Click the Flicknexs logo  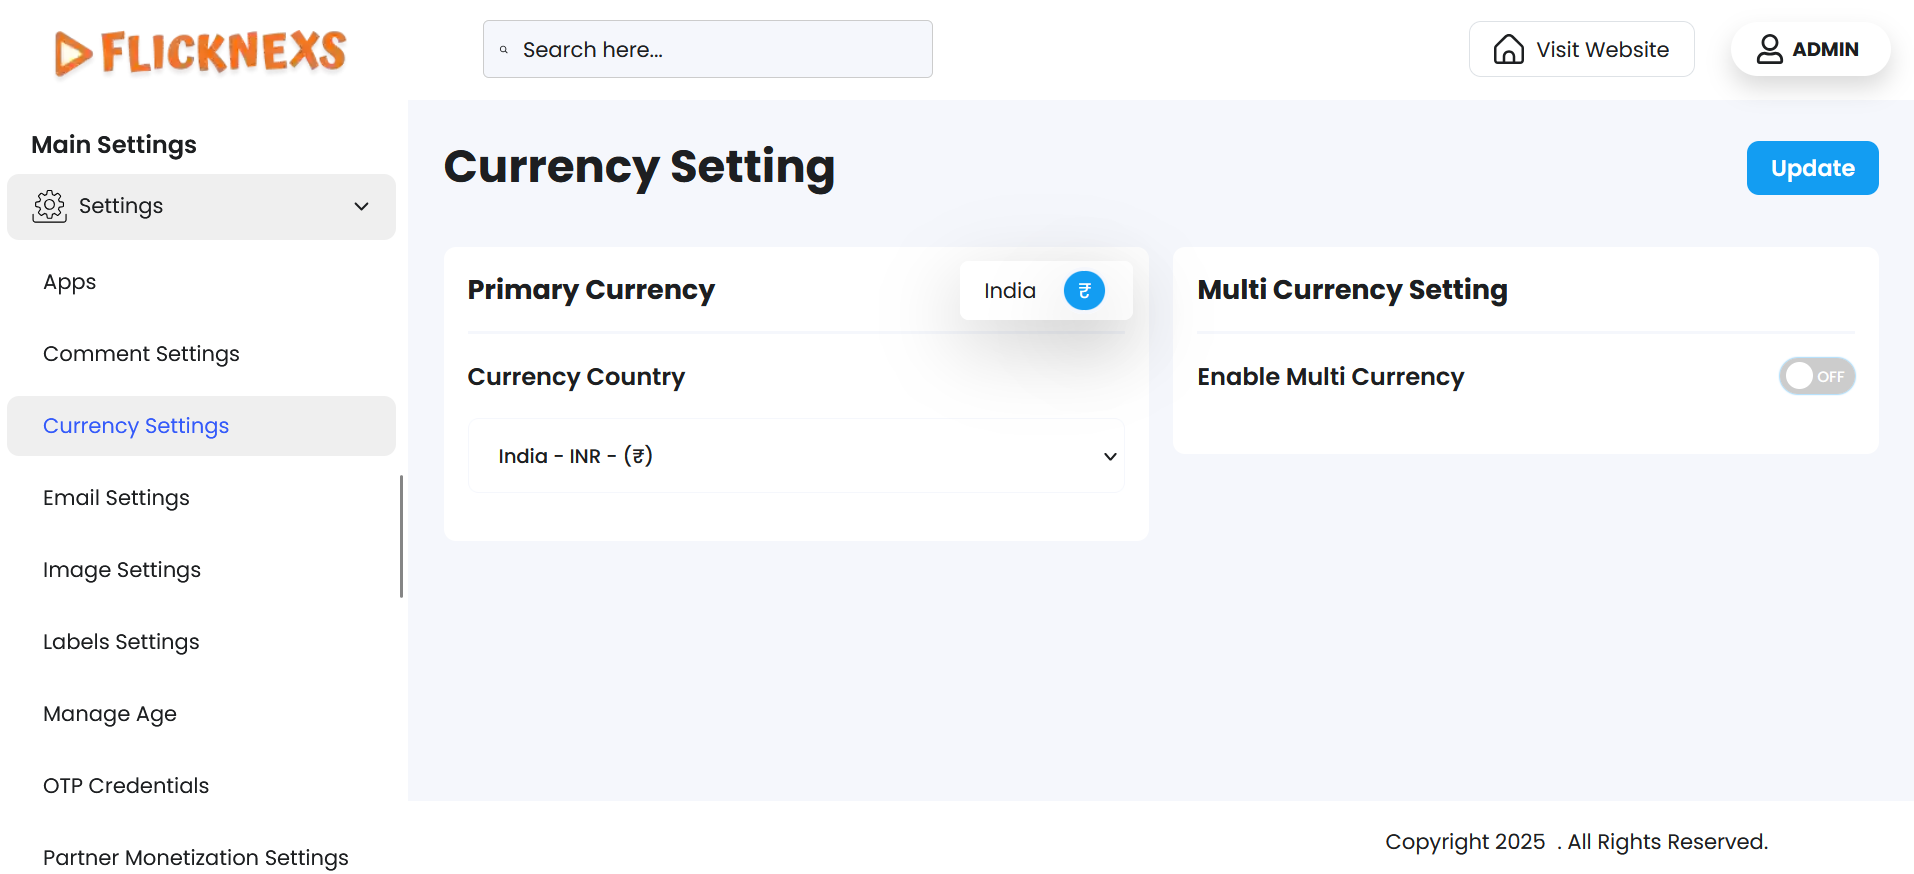pyautogui.click(x=200, y=52)
